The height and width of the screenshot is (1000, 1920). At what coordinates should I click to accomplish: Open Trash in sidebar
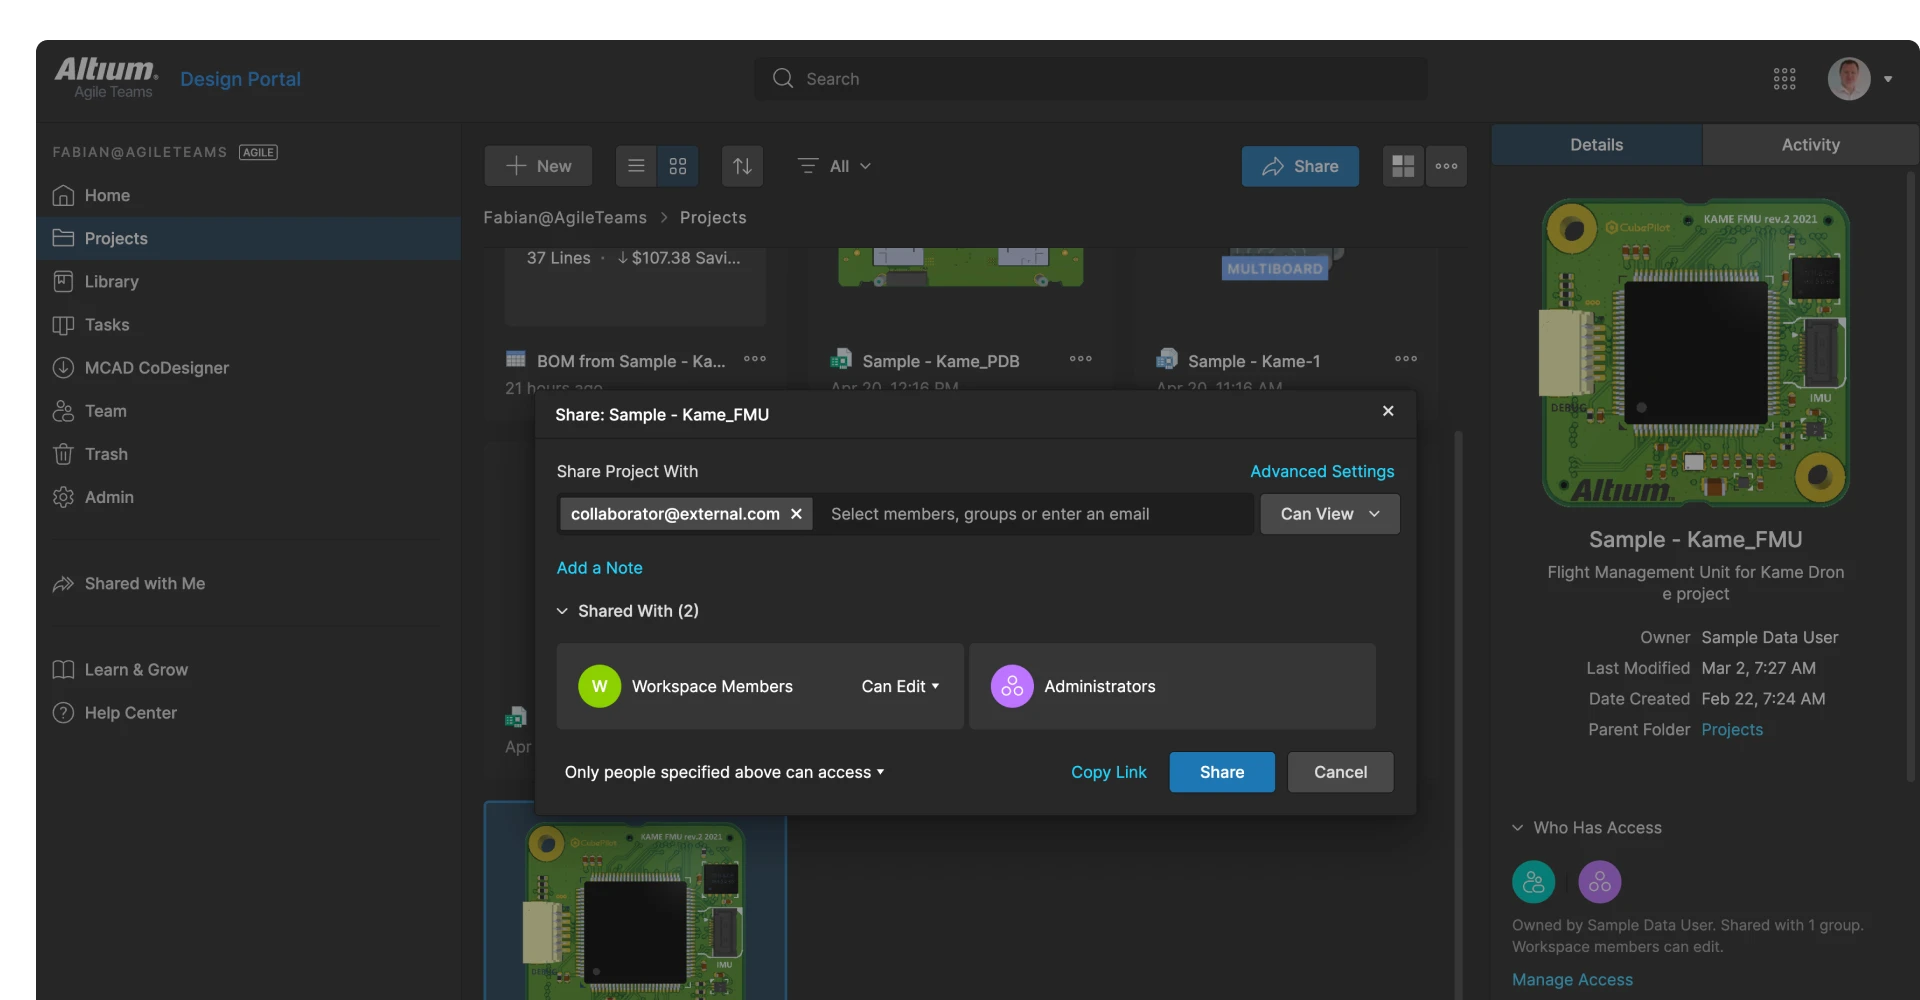point(248,454)
